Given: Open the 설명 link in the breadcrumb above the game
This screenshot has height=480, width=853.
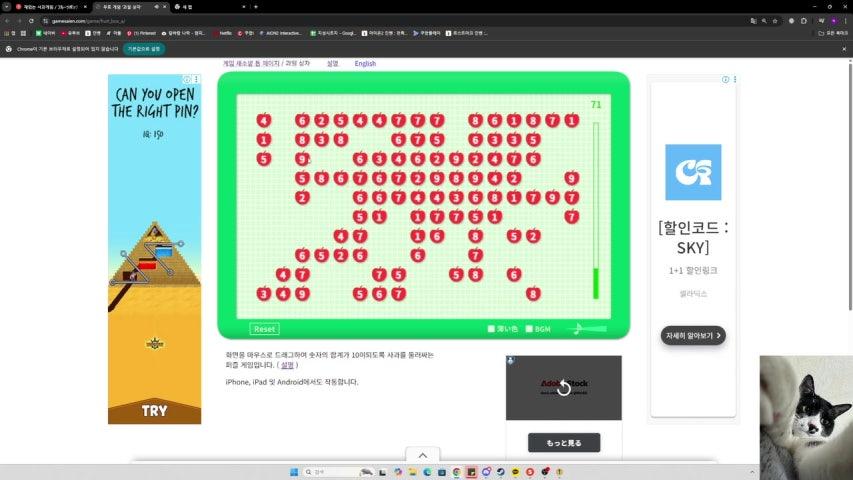Looking at the screenshot, I should pos(332,64).
